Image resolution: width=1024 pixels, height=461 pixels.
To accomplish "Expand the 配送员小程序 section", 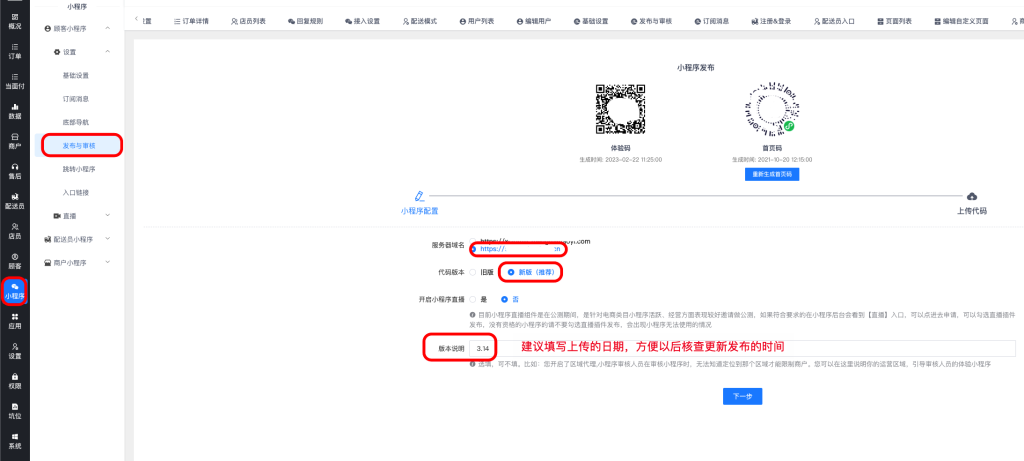I will click(x=107, y=239).
